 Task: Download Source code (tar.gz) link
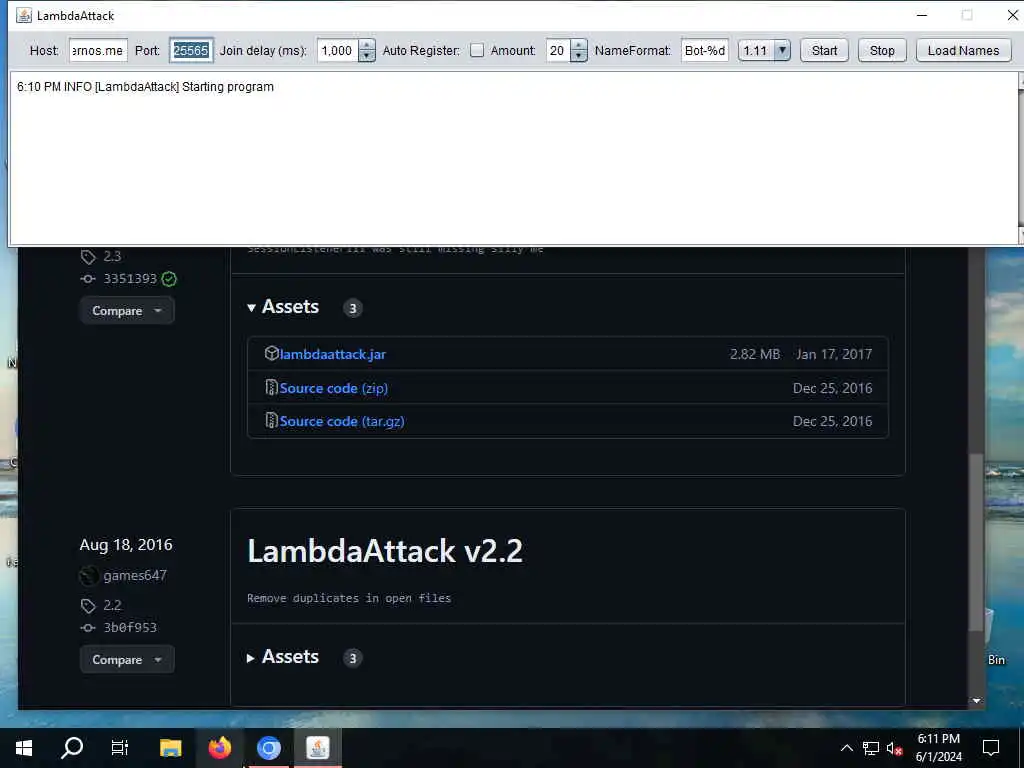pos(342,421)
